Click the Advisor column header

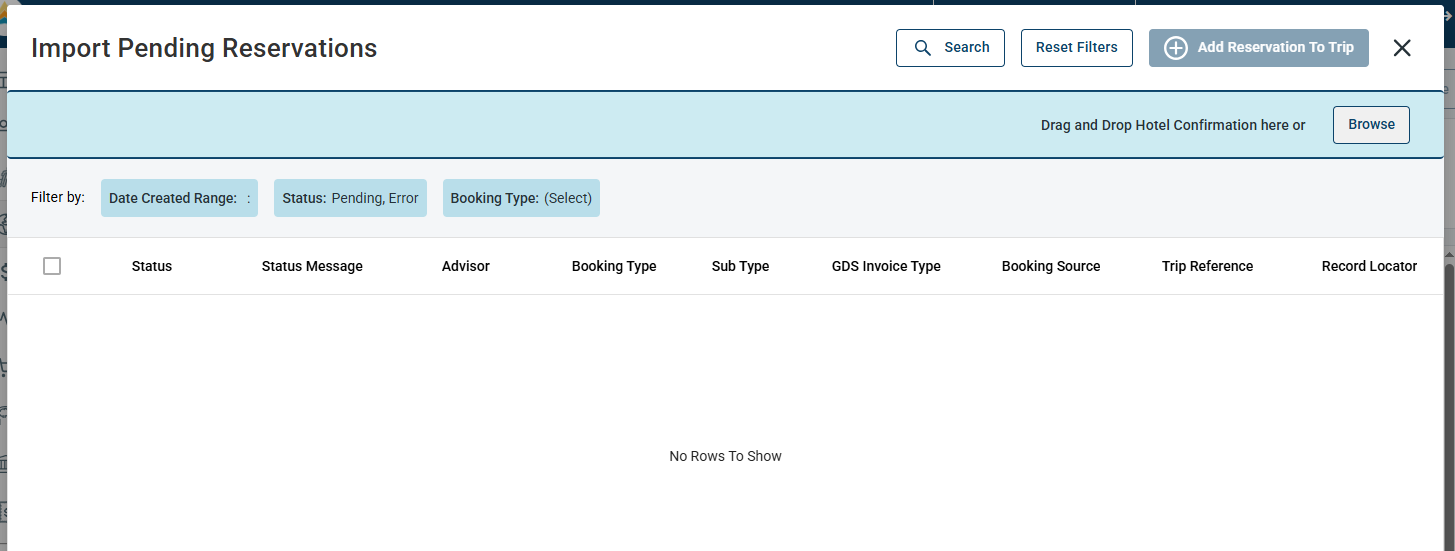coord(466,266)
